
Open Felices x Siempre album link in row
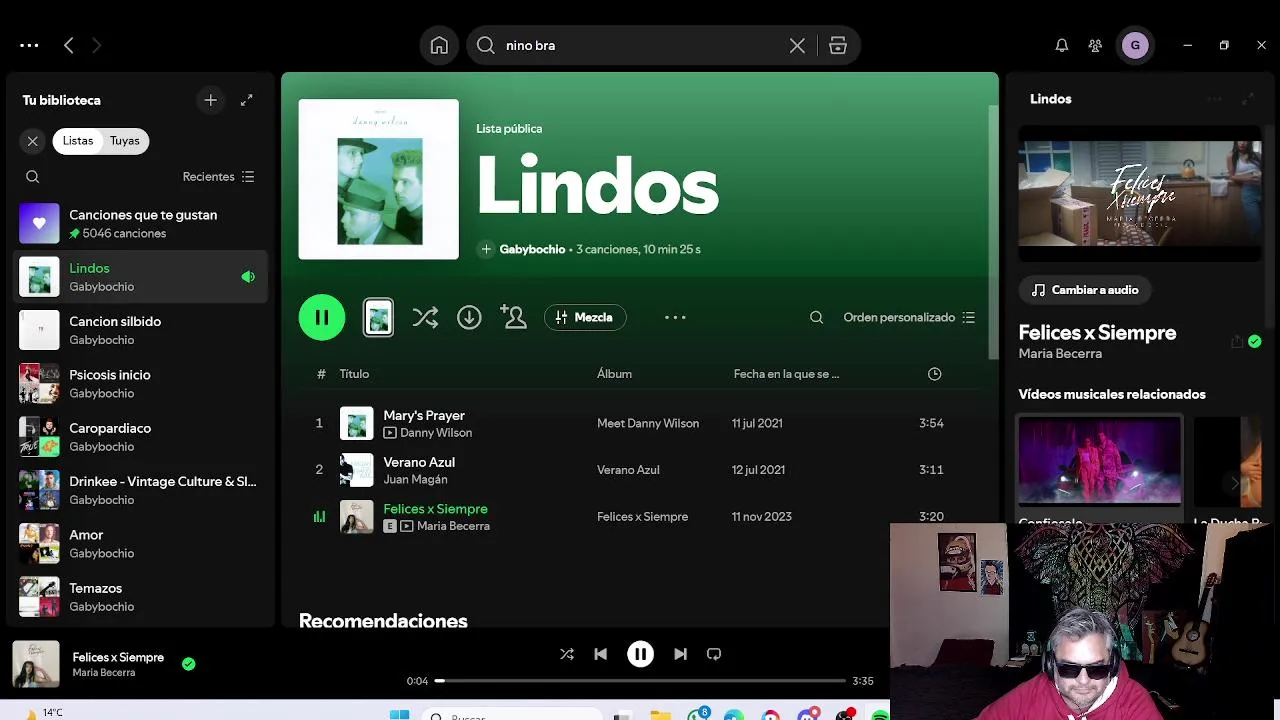[642, 517]
